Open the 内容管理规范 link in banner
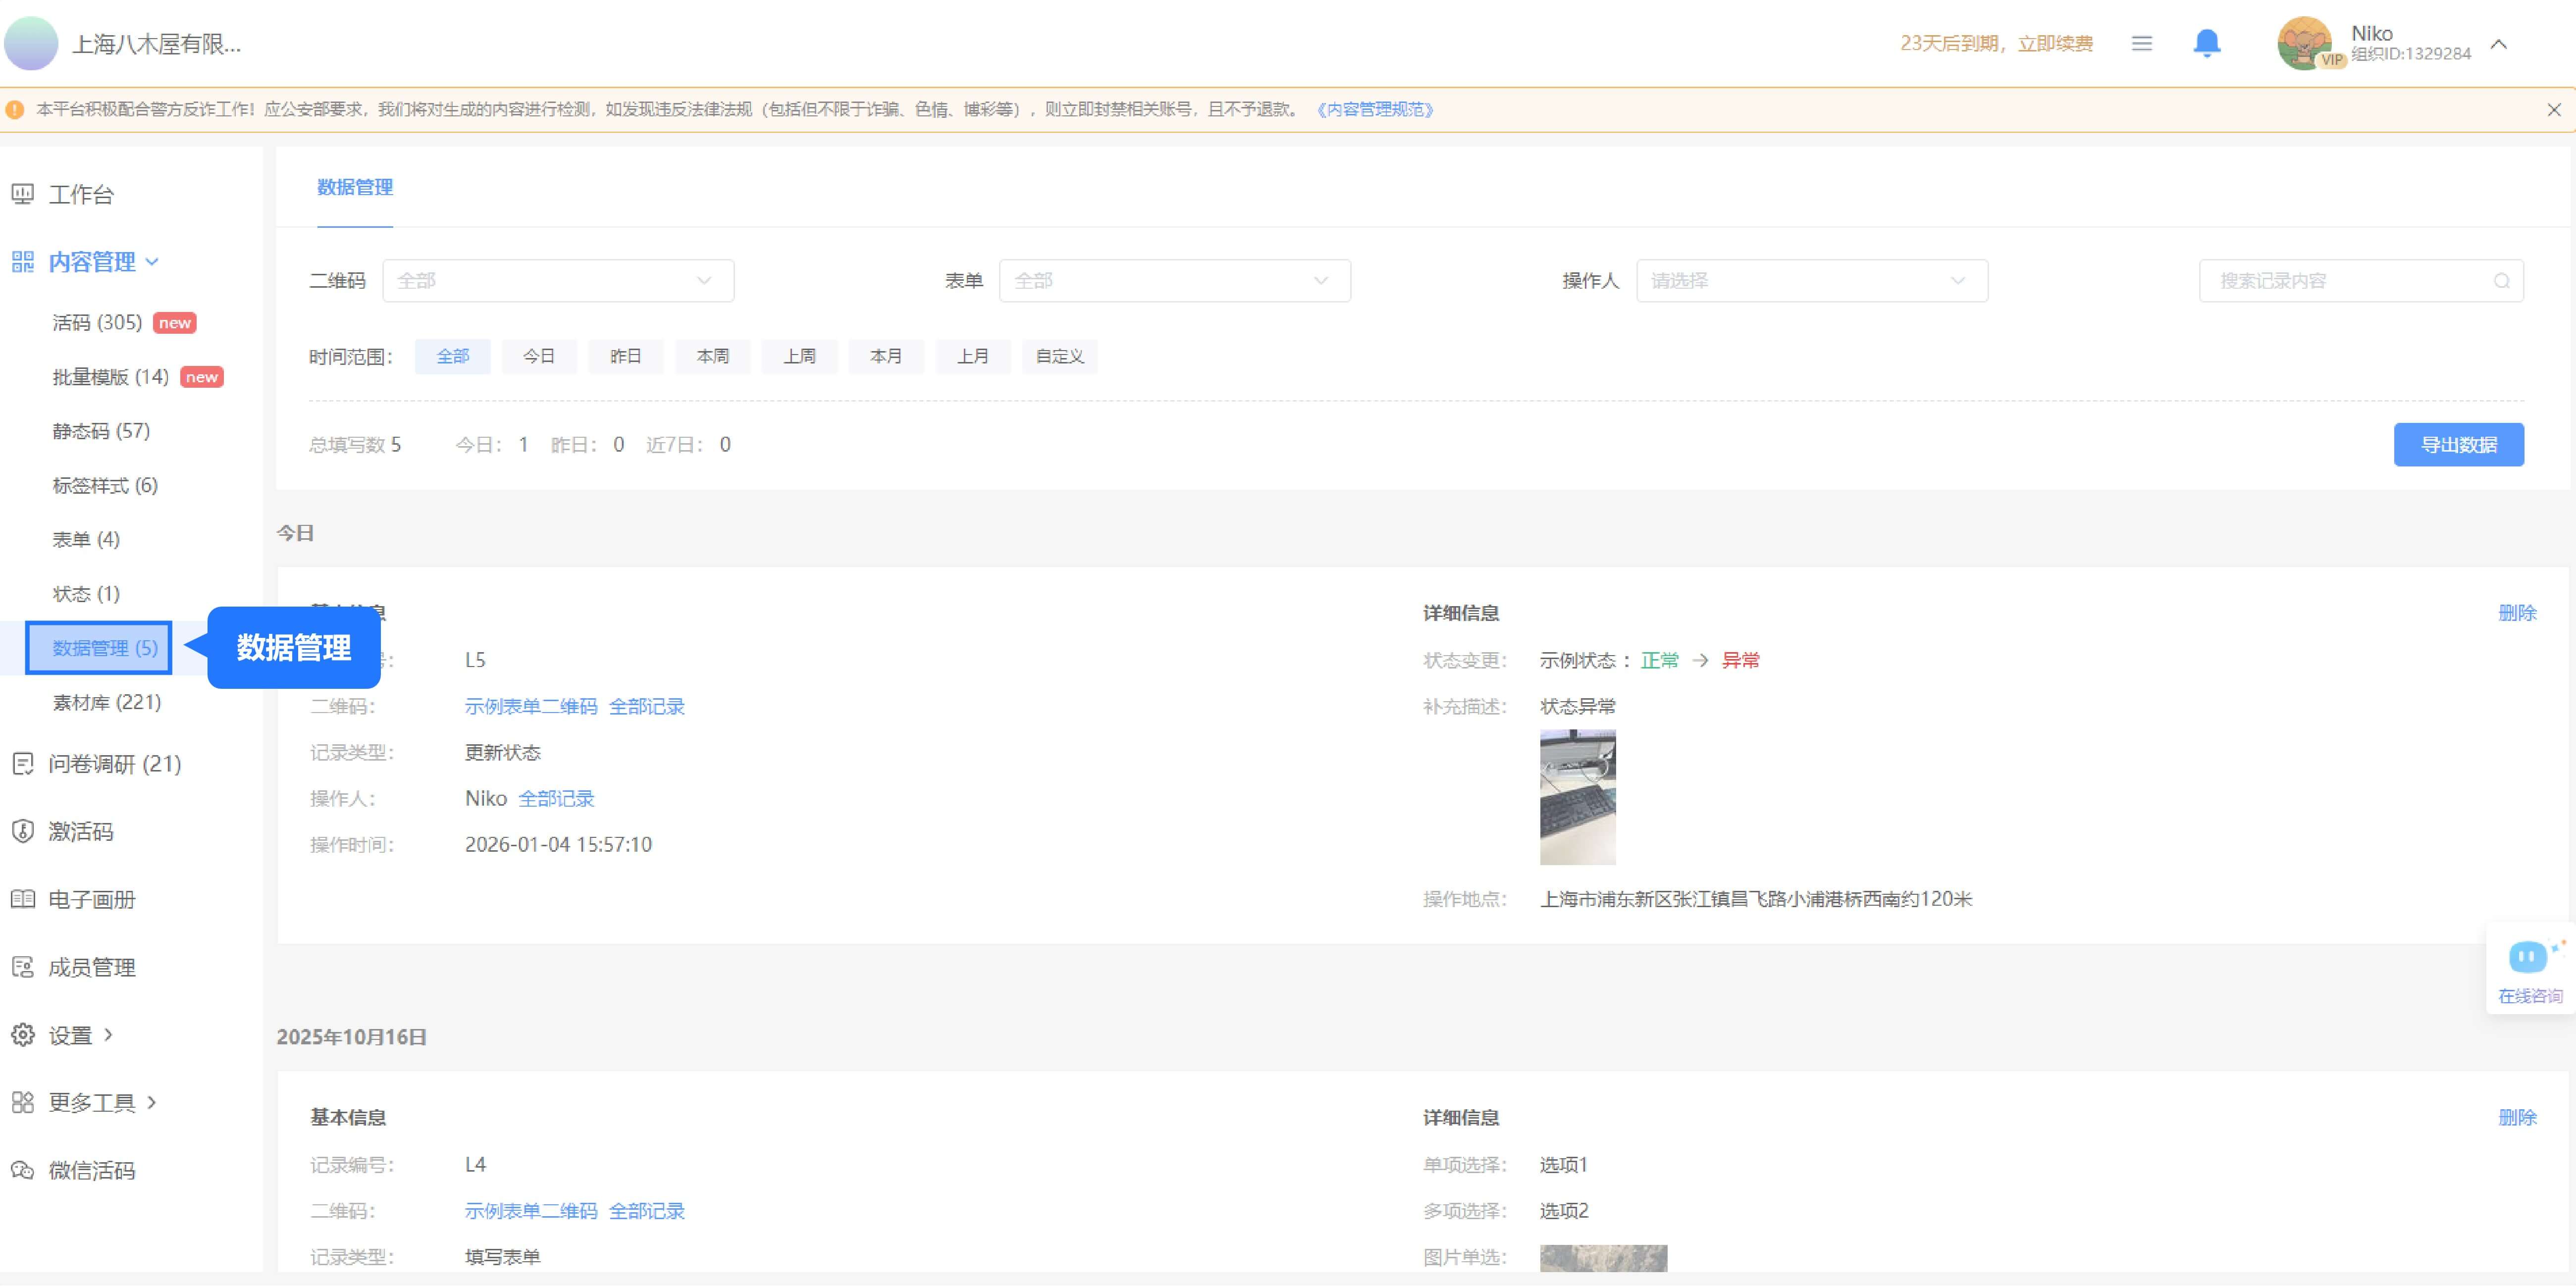Viewport: 2576px width, 1286px height. [x=1375, y=109]
